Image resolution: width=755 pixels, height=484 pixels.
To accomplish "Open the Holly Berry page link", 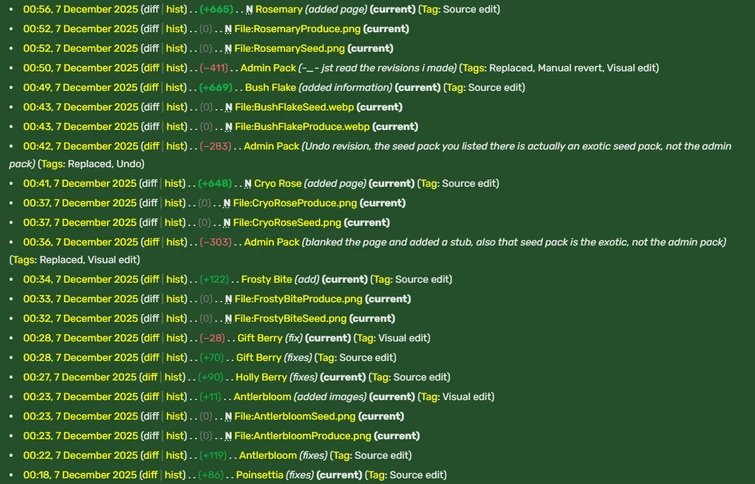I will coord(261,377).
